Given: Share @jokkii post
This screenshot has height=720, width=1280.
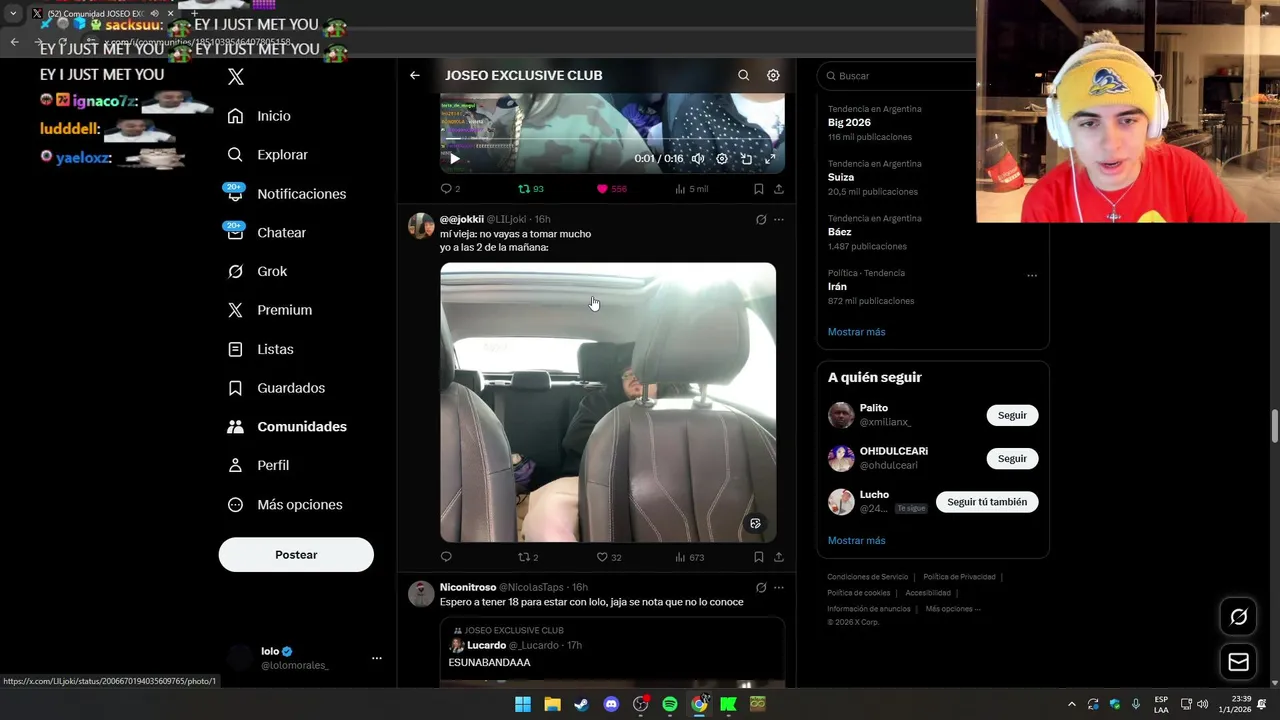Looking at the screenshot, I should [x=779, y=557].
